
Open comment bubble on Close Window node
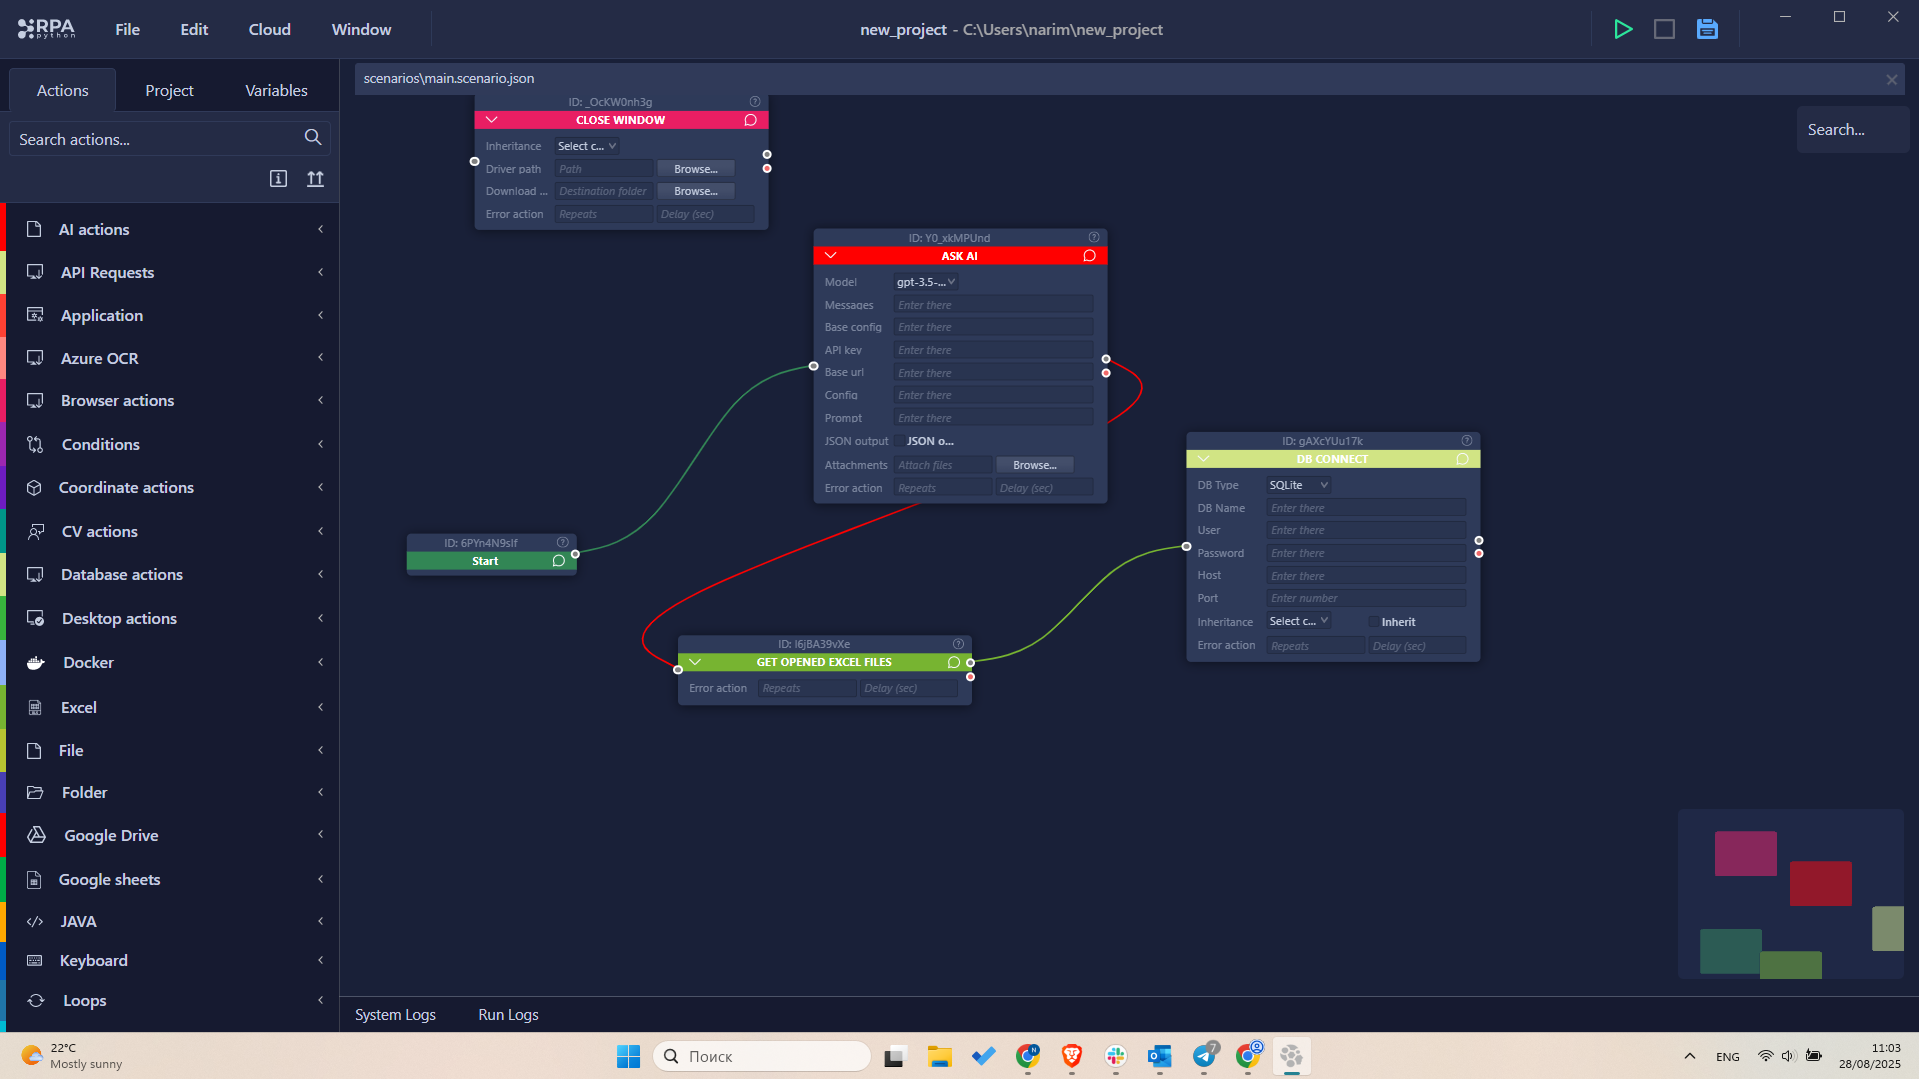coord(750,120)
